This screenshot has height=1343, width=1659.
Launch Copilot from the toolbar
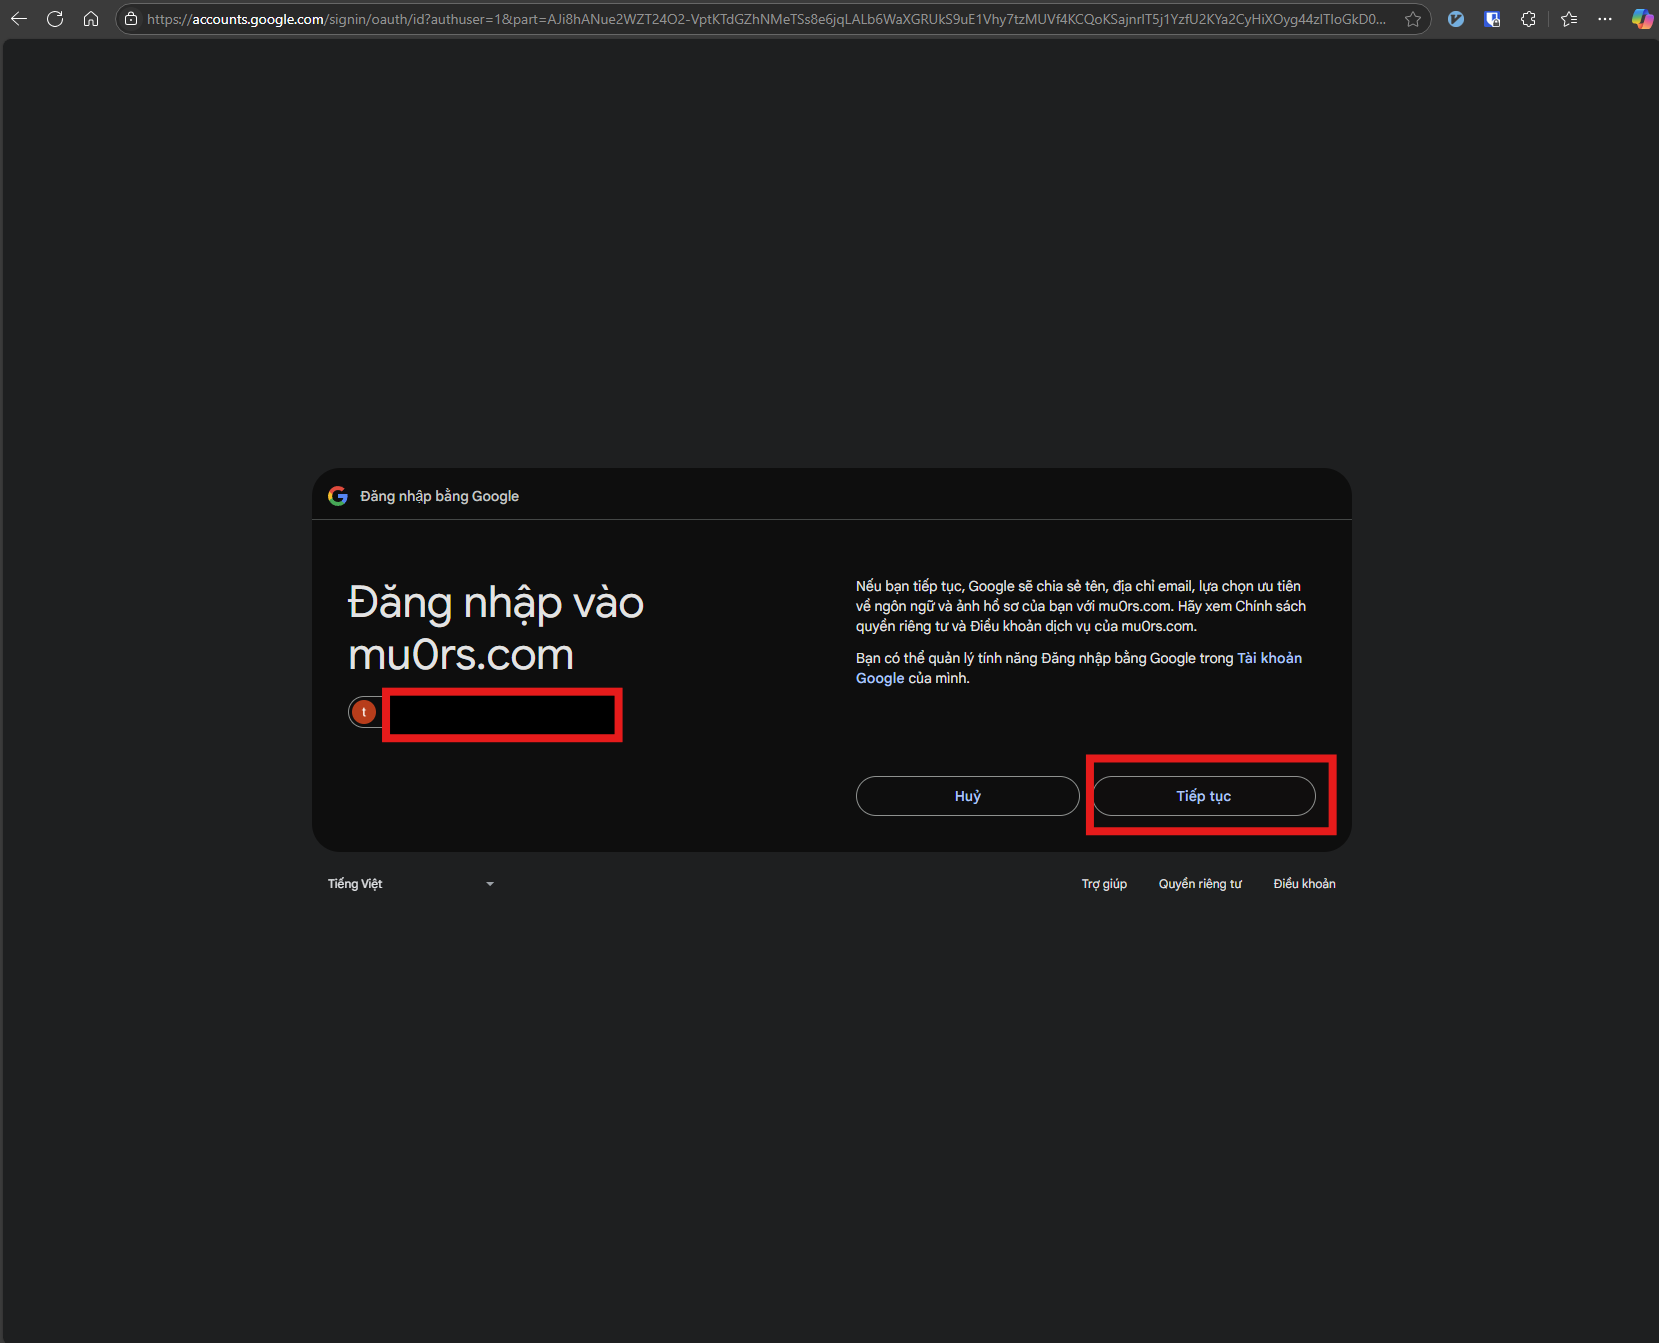coord(1641,19)
